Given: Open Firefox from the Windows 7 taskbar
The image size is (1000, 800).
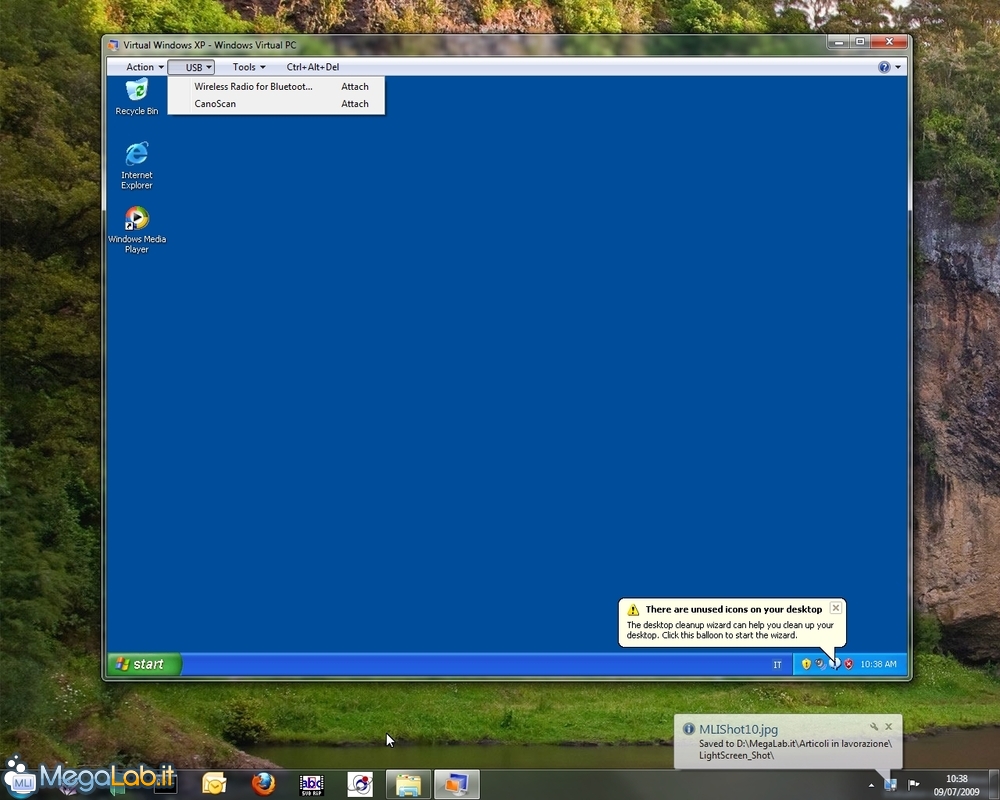Looking at the screenshot, I should click(x=263, y=784).
